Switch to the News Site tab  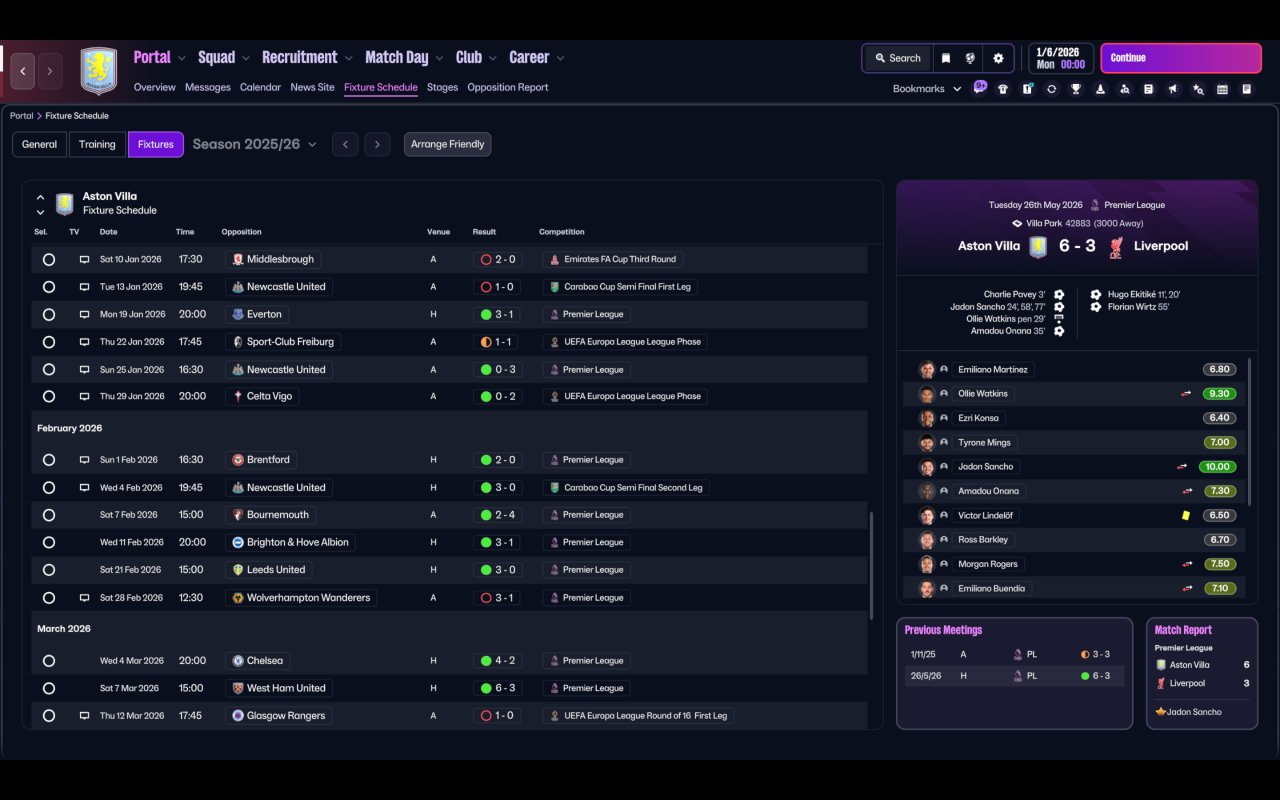pos(312,87)
